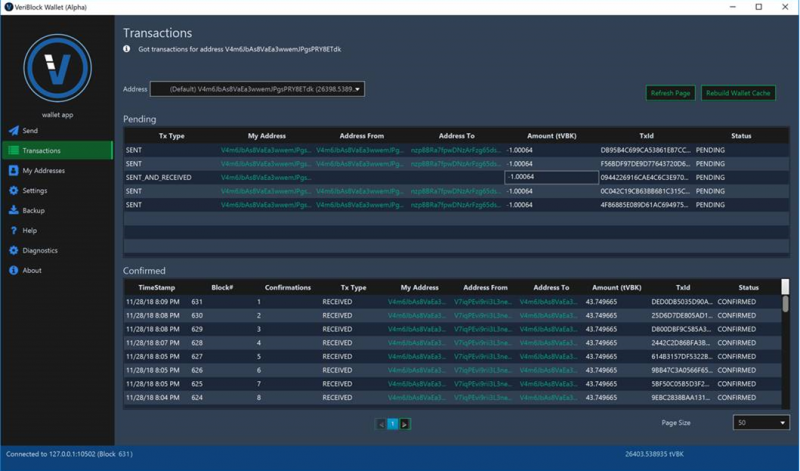800x471 pixels.
Task: Click TxId '0C042C19CB63B8681C315C...'
Action: (x=645, y=191)
